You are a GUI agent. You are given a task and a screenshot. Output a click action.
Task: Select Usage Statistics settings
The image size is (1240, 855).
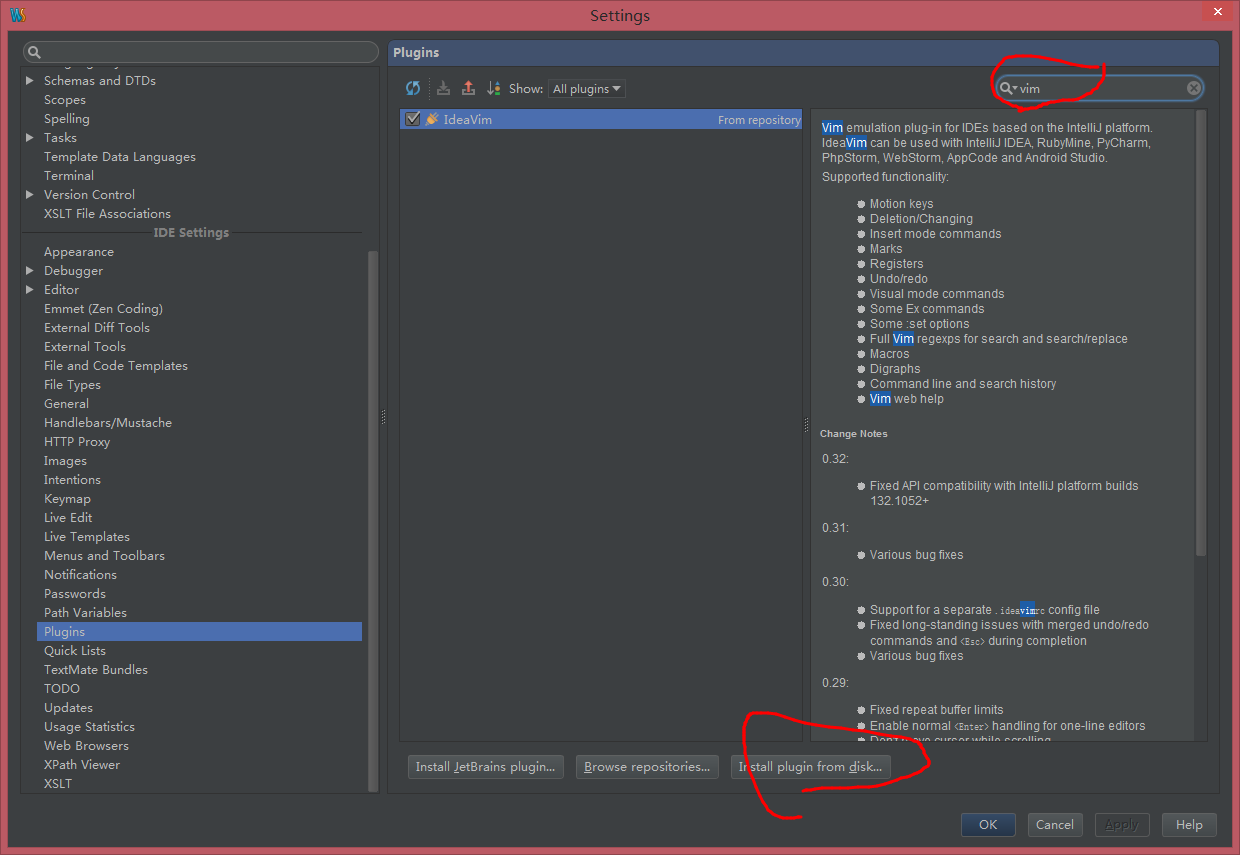(89, 727)
